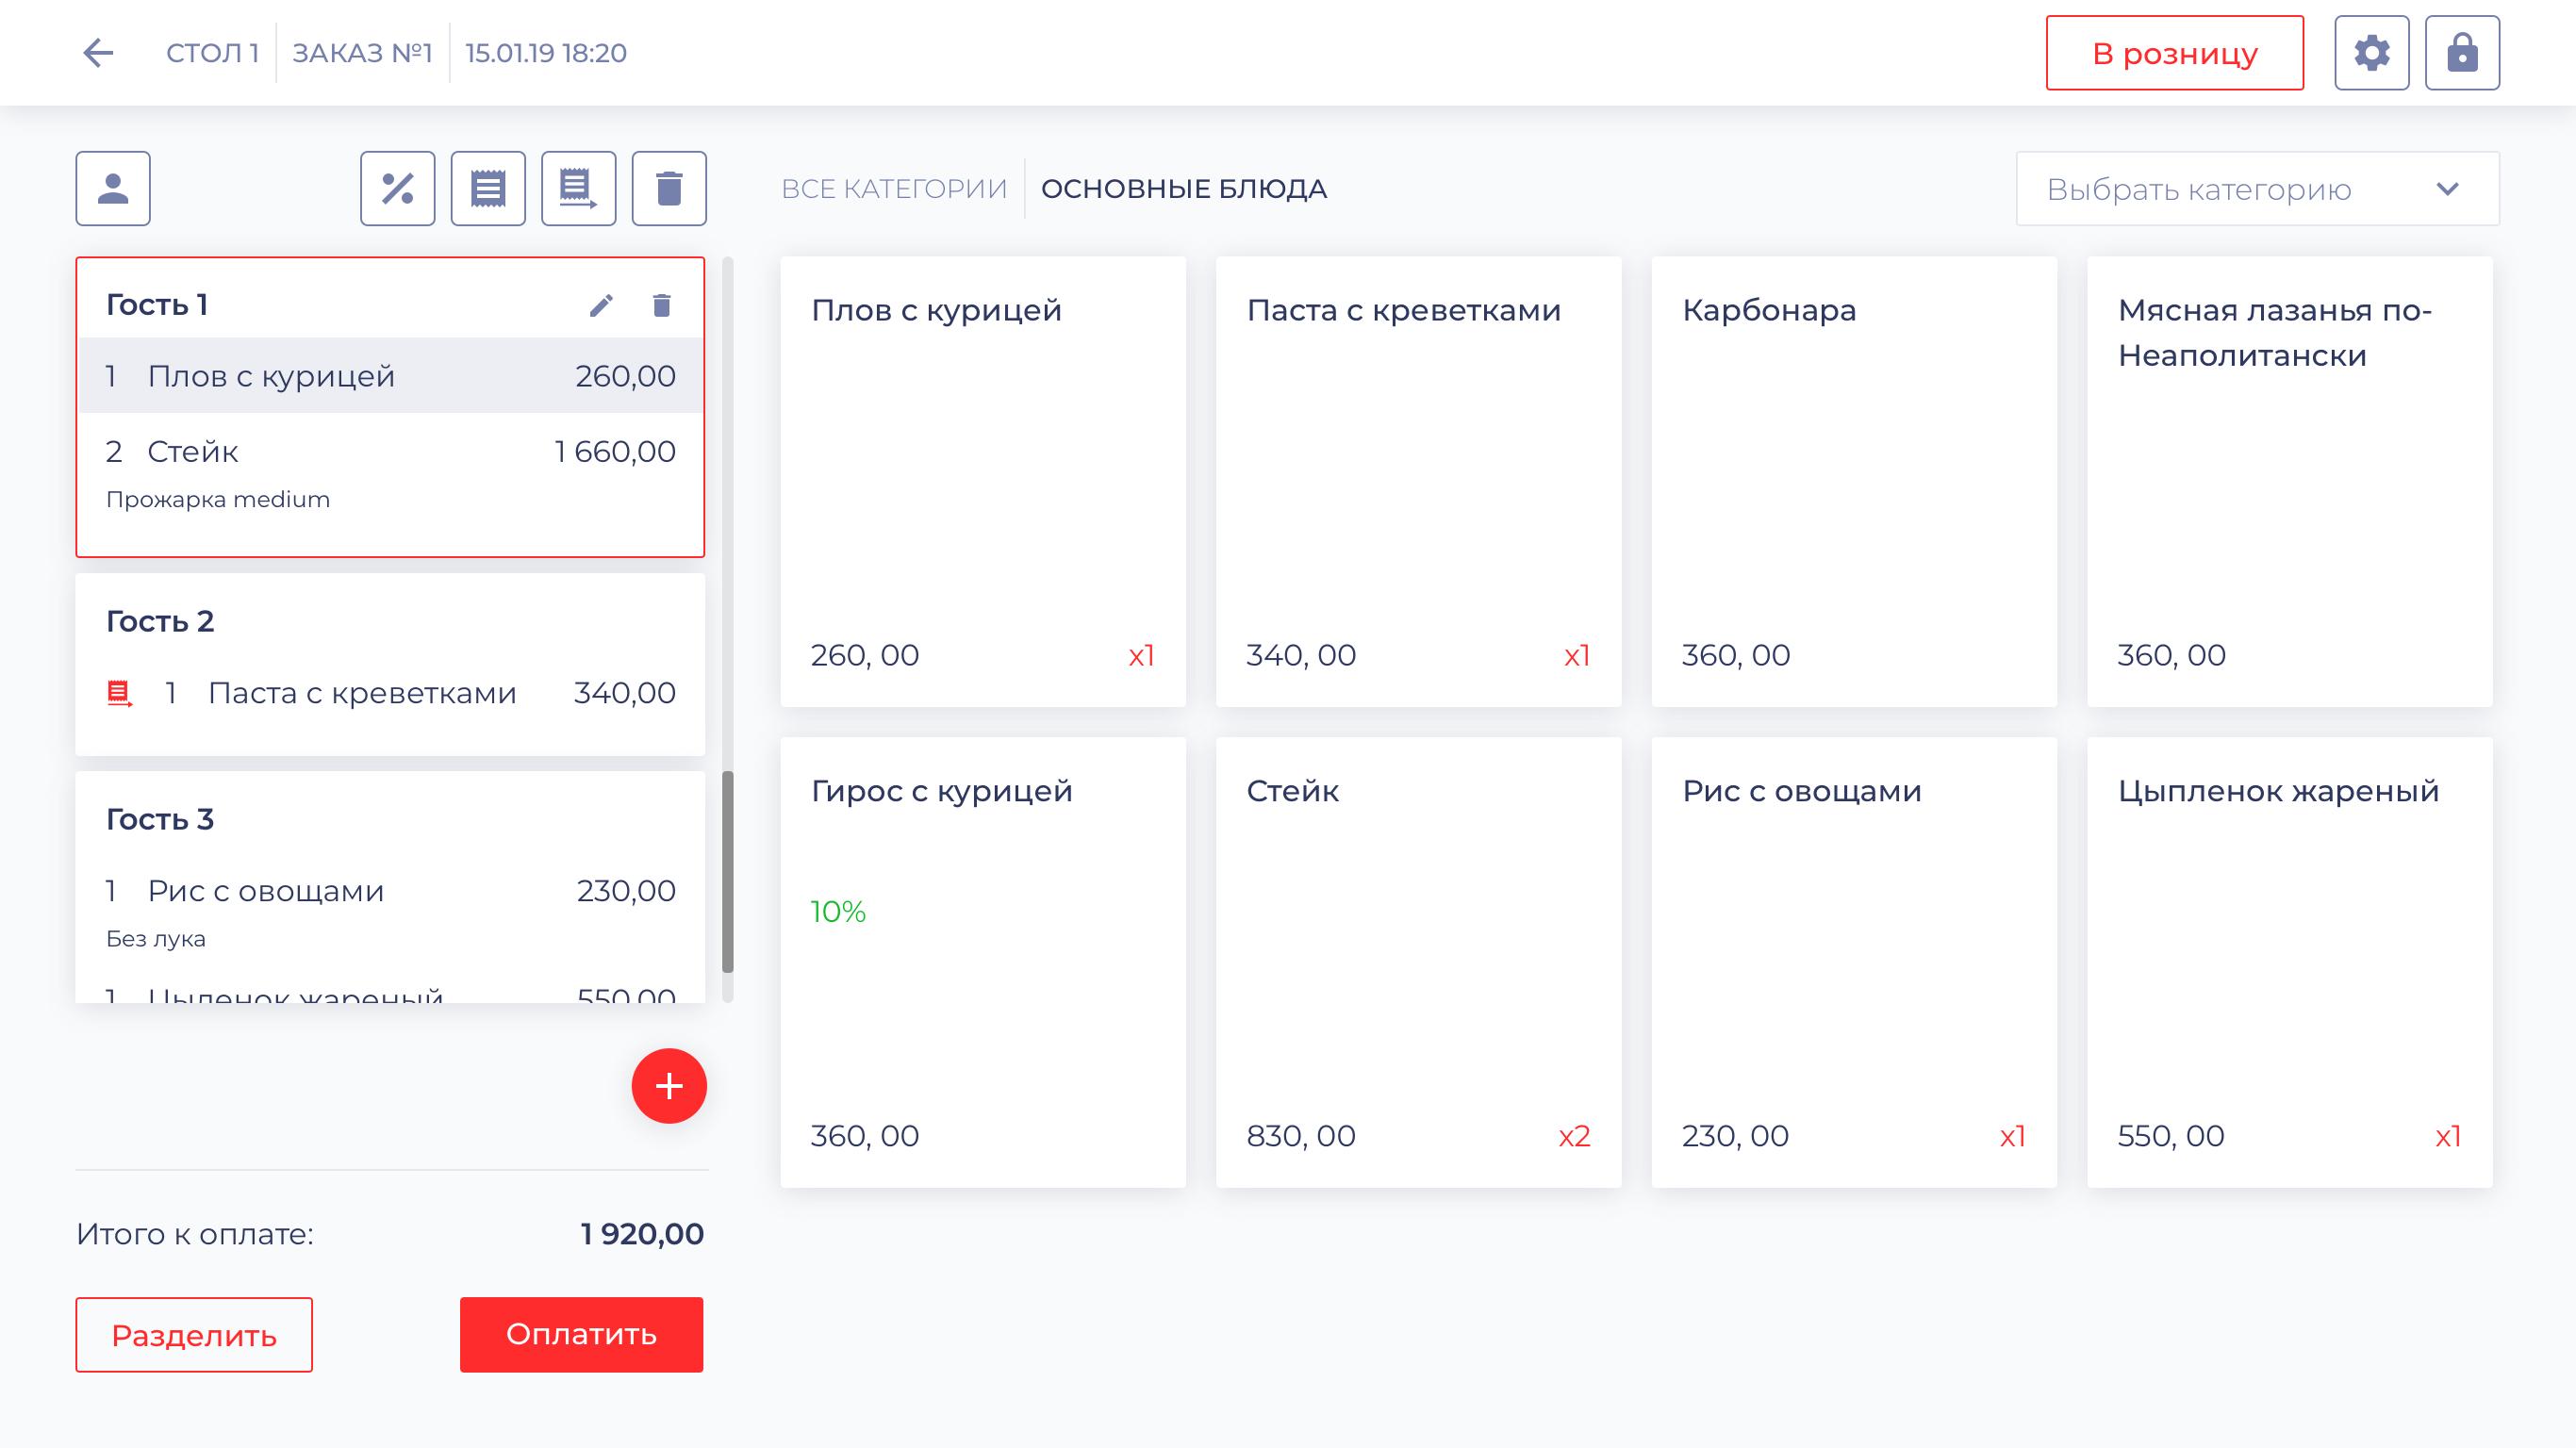Add Карбонара dish card
Viewport: 2576px width, 1448px height.
[1854, 482]
